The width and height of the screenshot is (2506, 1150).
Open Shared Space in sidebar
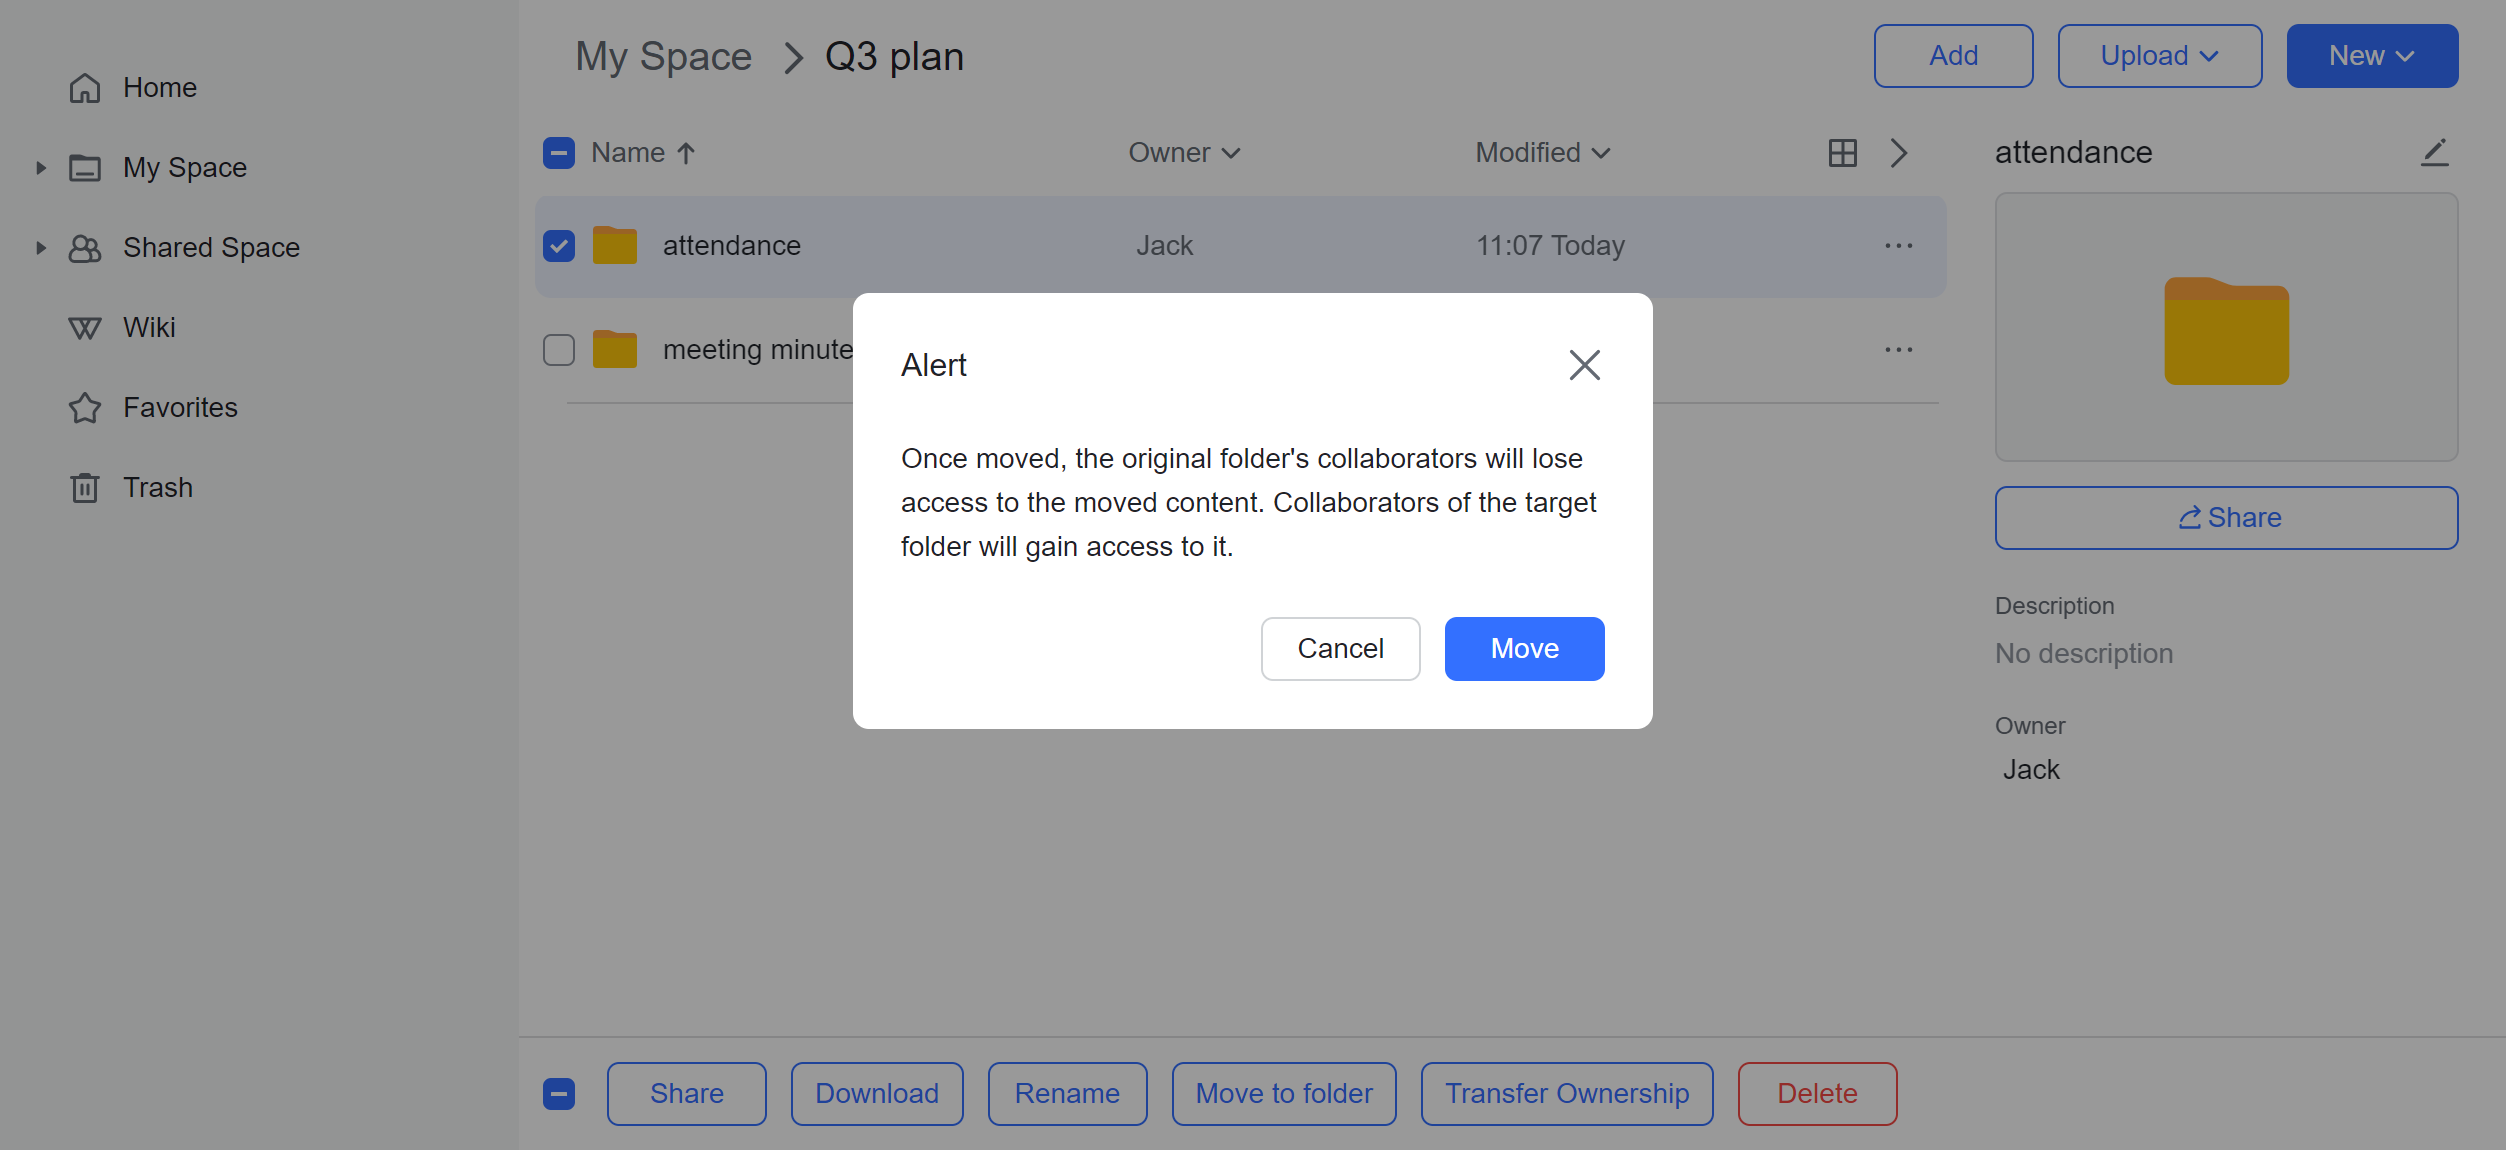coord(211,248)
